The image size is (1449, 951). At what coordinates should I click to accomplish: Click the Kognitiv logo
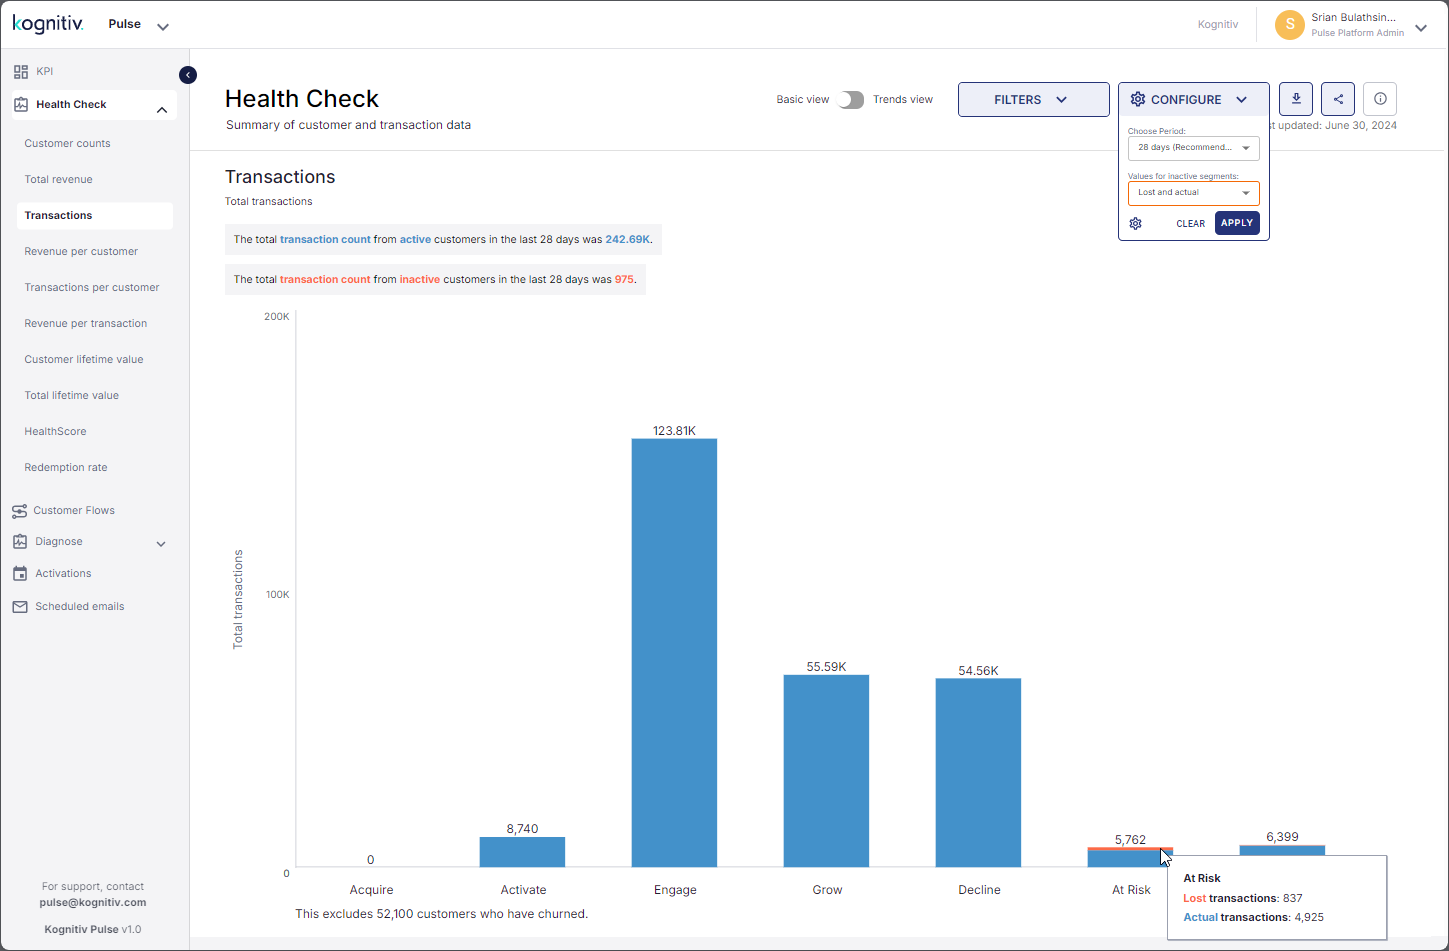coord(48,24)
